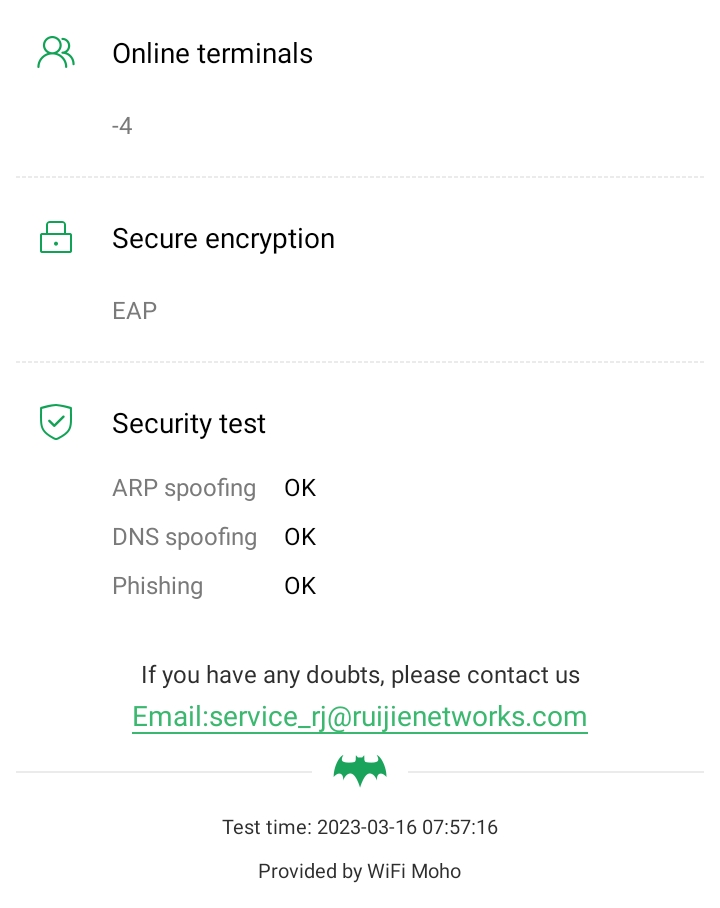720x908 pixels.
Task: Click the Online terminals people icon
Action: coord(55,53)
